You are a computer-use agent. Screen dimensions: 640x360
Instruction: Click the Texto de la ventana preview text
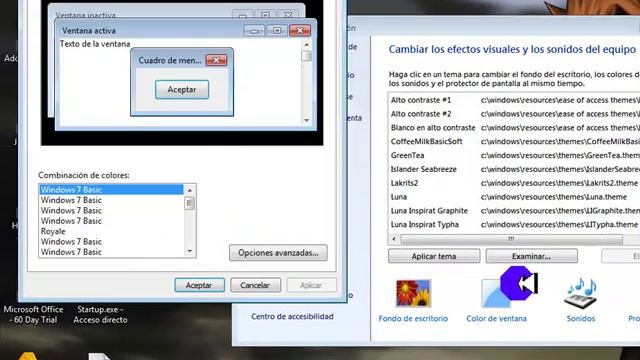coord(95,44)
